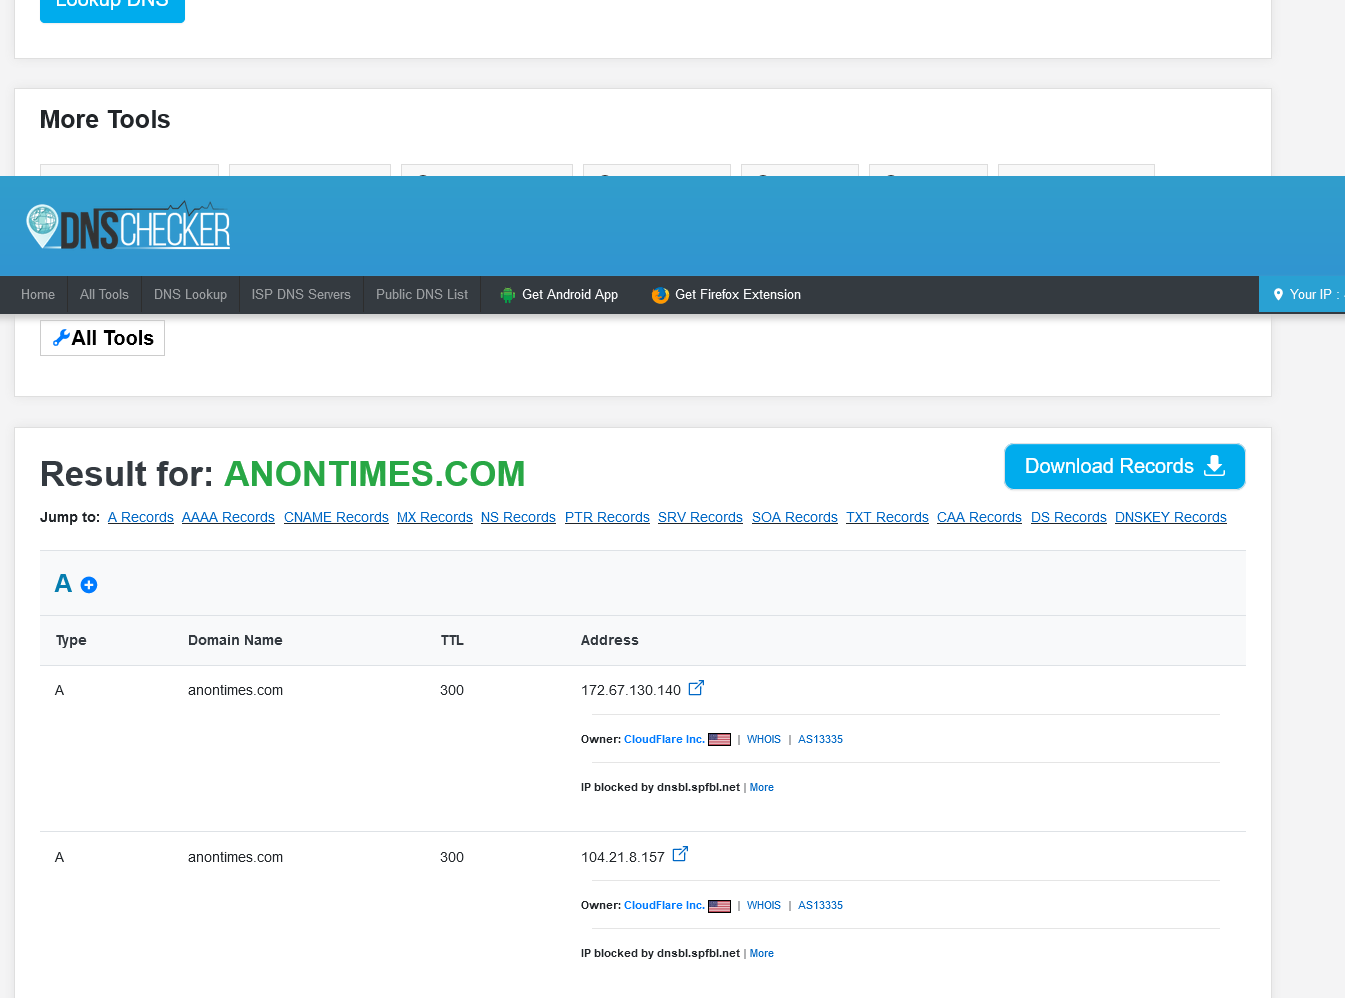Click the Download Records button
The image size is (1345, 998).
1125,467
